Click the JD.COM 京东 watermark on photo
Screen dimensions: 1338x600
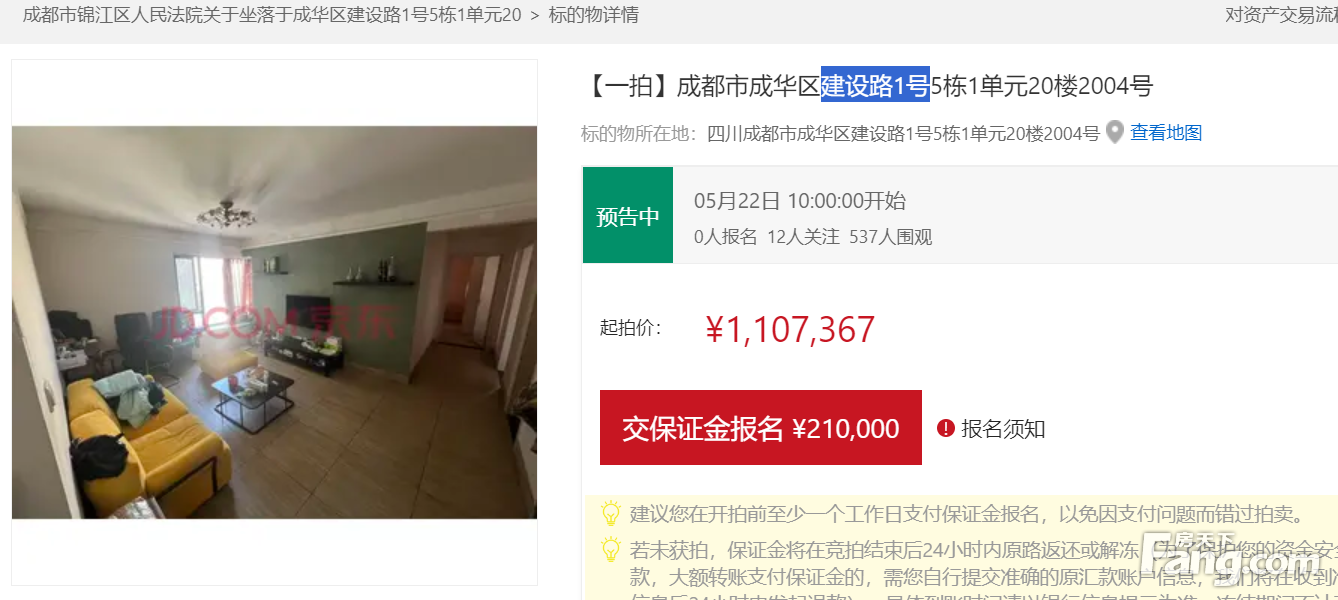[x=274, y=323]
